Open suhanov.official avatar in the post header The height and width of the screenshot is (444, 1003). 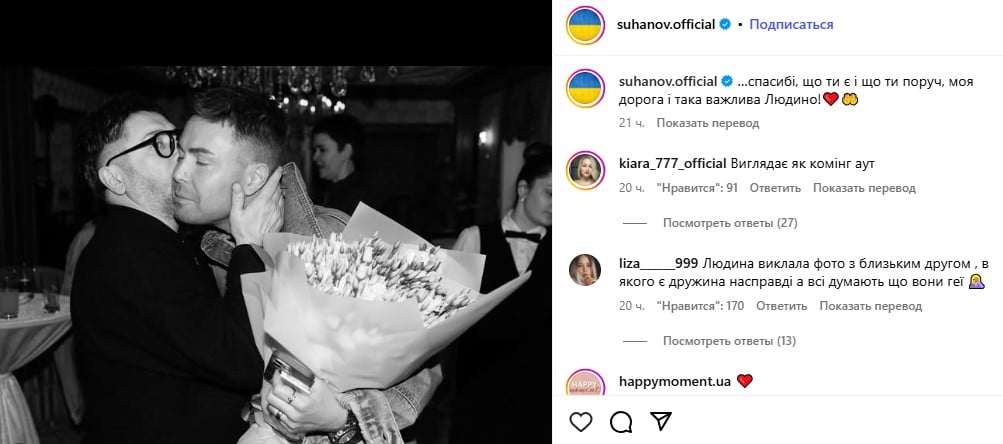click(585, 25)
